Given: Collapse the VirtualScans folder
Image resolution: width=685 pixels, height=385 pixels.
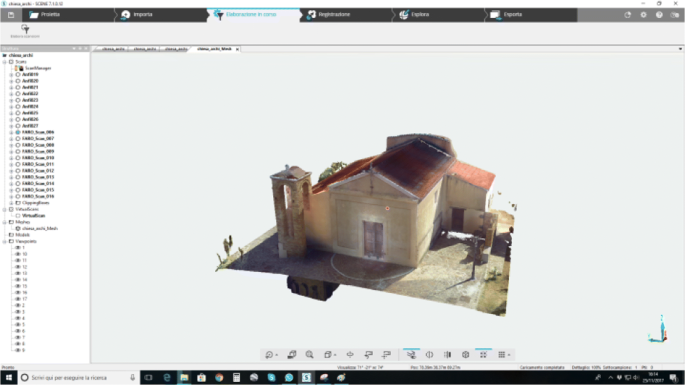Looking at the screenshot, I should [x=5, y=210].
